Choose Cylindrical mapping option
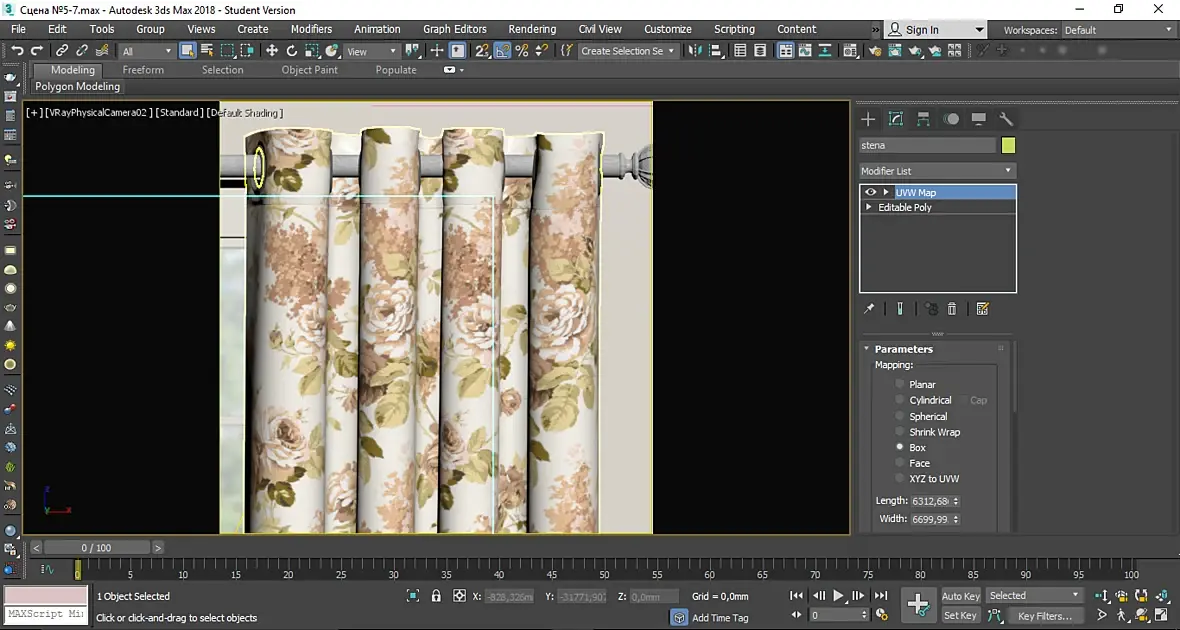The image size is (1180, 630). [900, 400]
